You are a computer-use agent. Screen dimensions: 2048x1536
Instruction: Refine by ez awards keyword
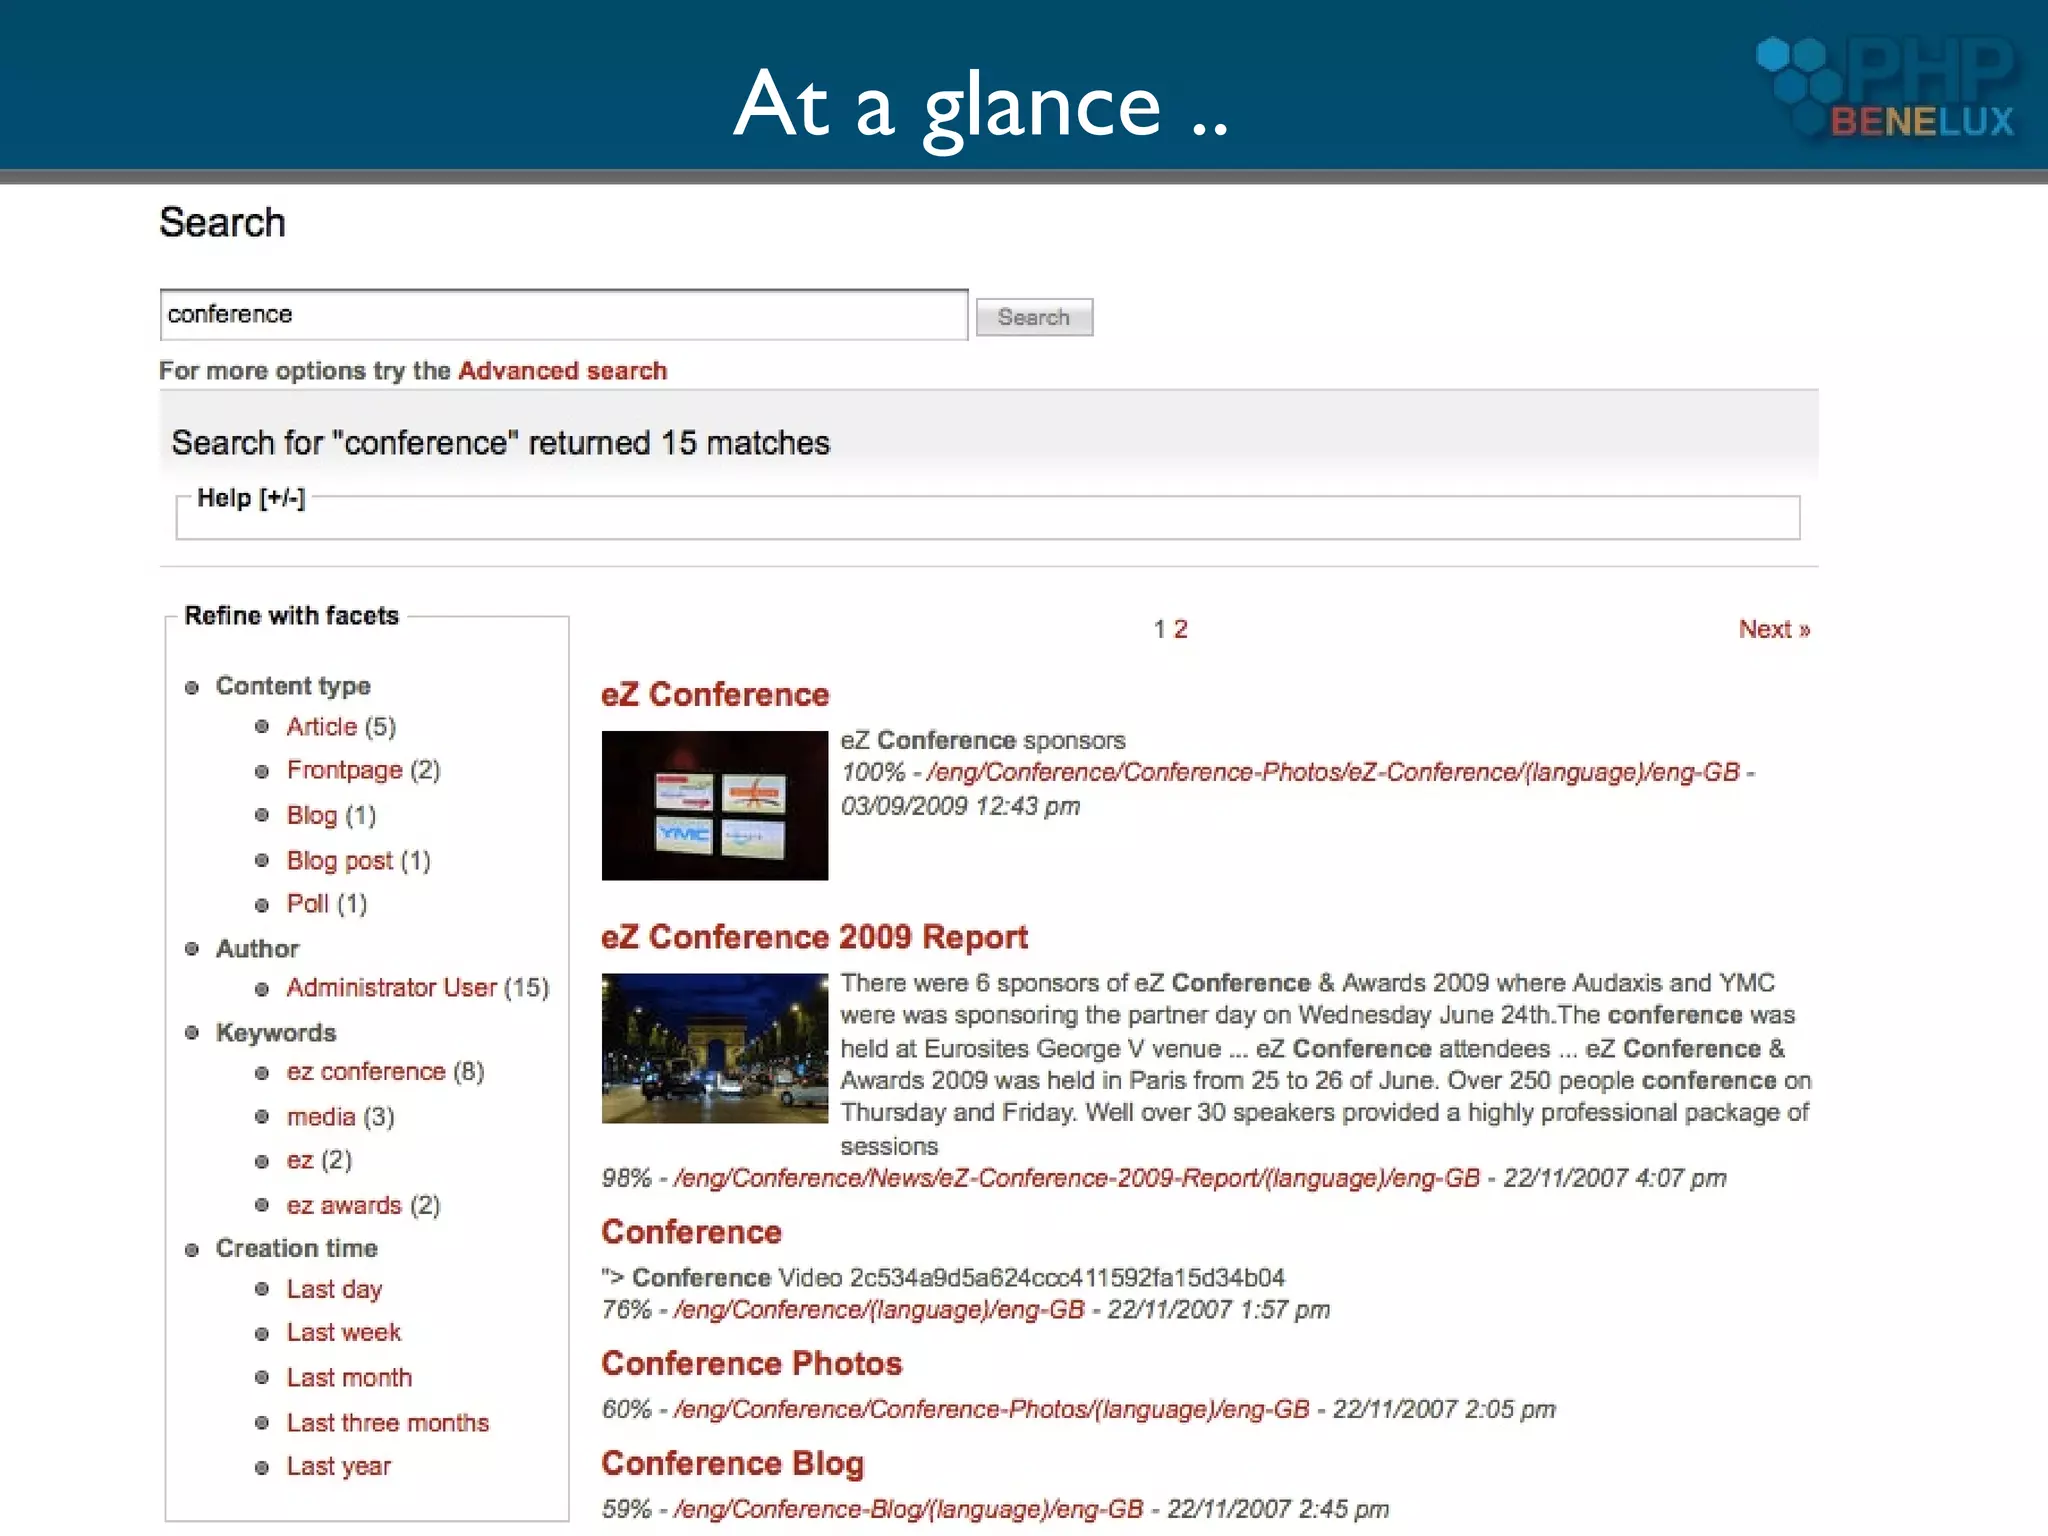pos(343,1205)
